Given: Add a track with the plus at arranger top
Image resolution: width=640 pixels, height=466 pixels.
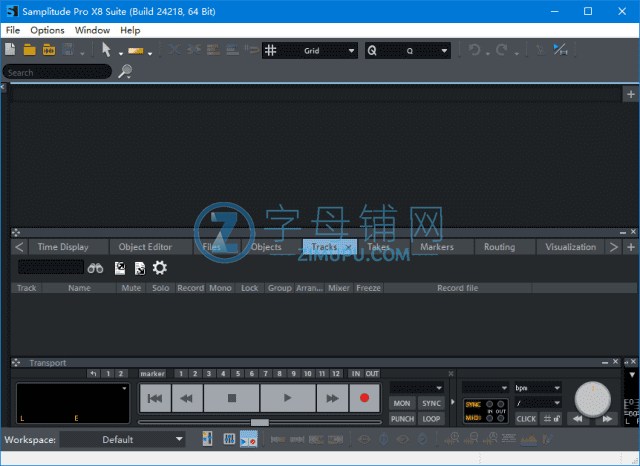Looking at the screenshot, I should [x=631, y=94].
